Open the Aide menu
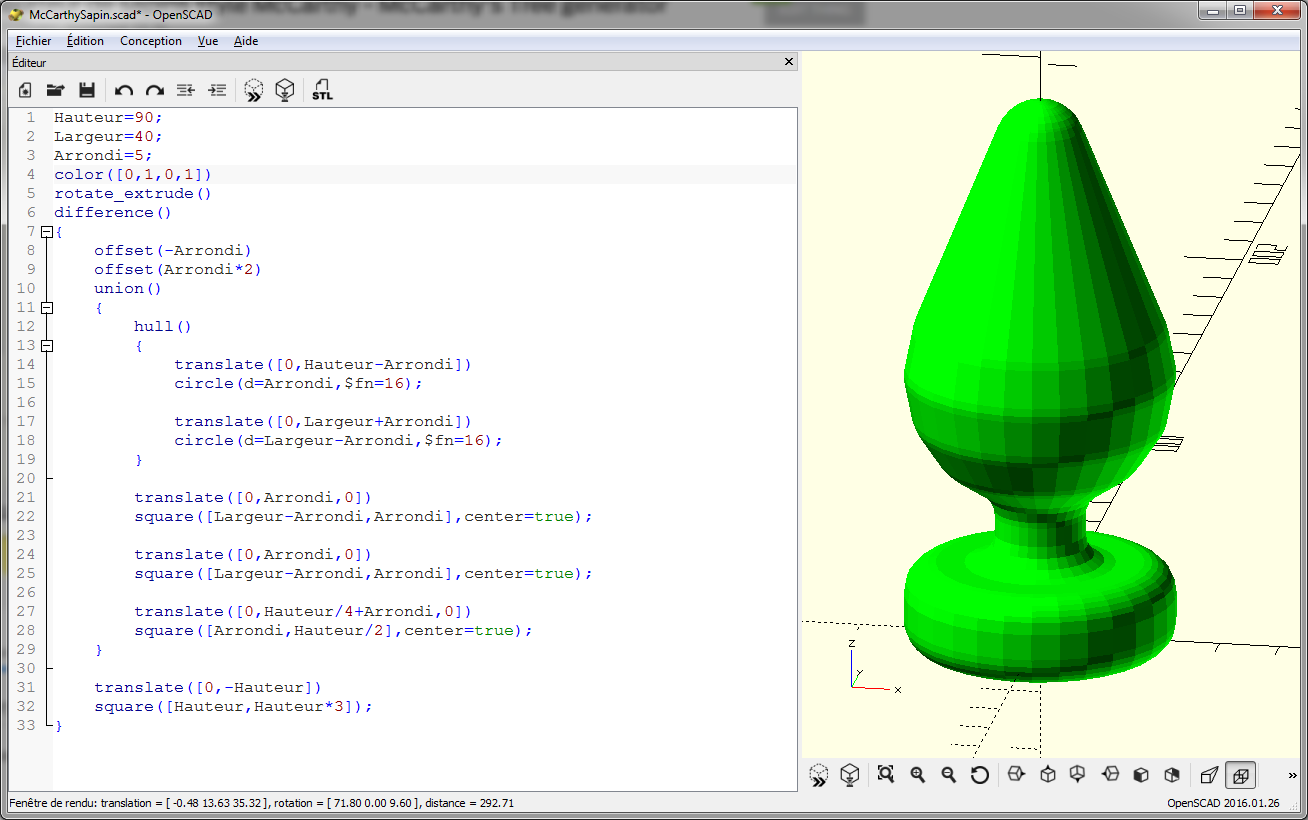Viewport: 1308px width, 820px height. pos(246,41)
